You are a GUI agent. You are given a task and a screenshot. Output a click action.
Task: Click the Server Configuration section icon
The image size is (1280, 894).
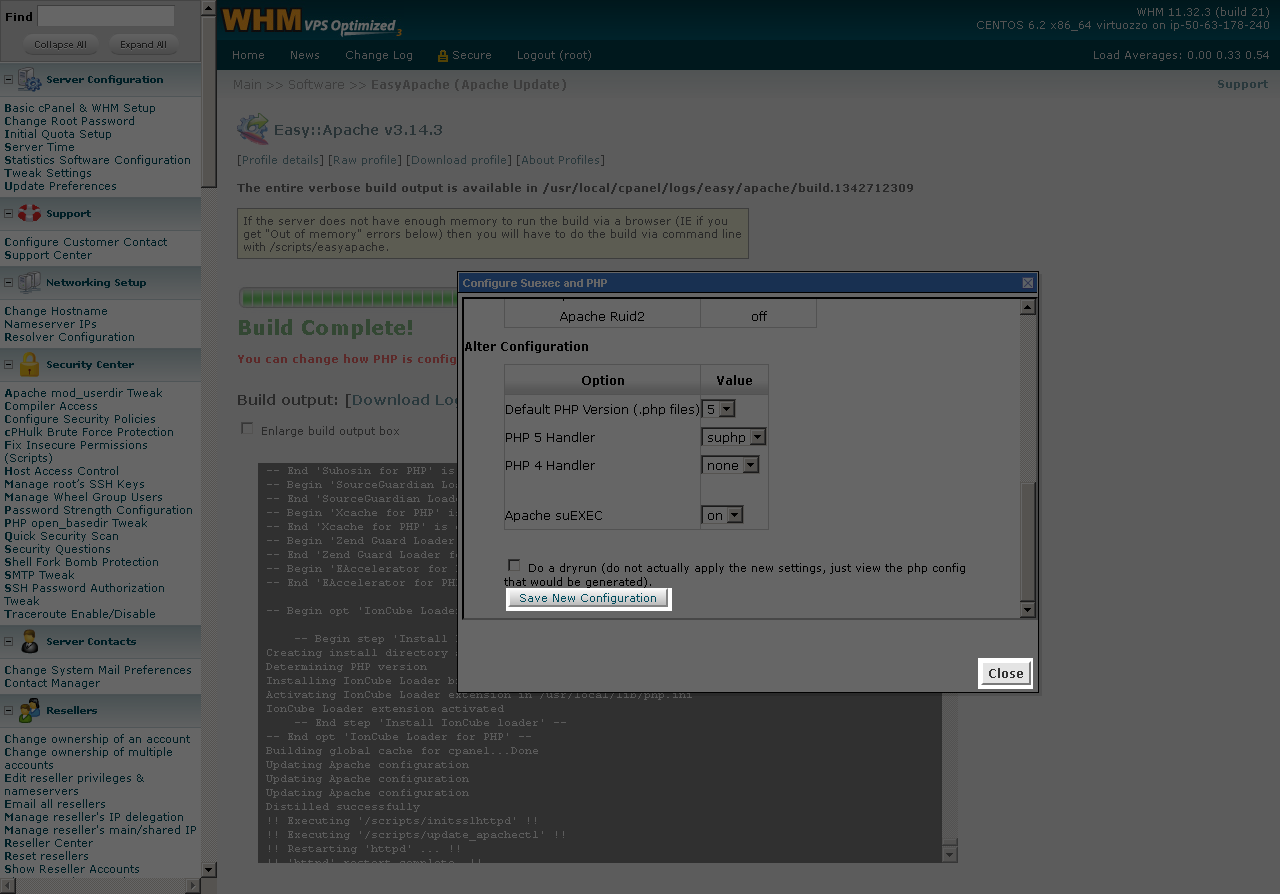click(x=29, y=80)
